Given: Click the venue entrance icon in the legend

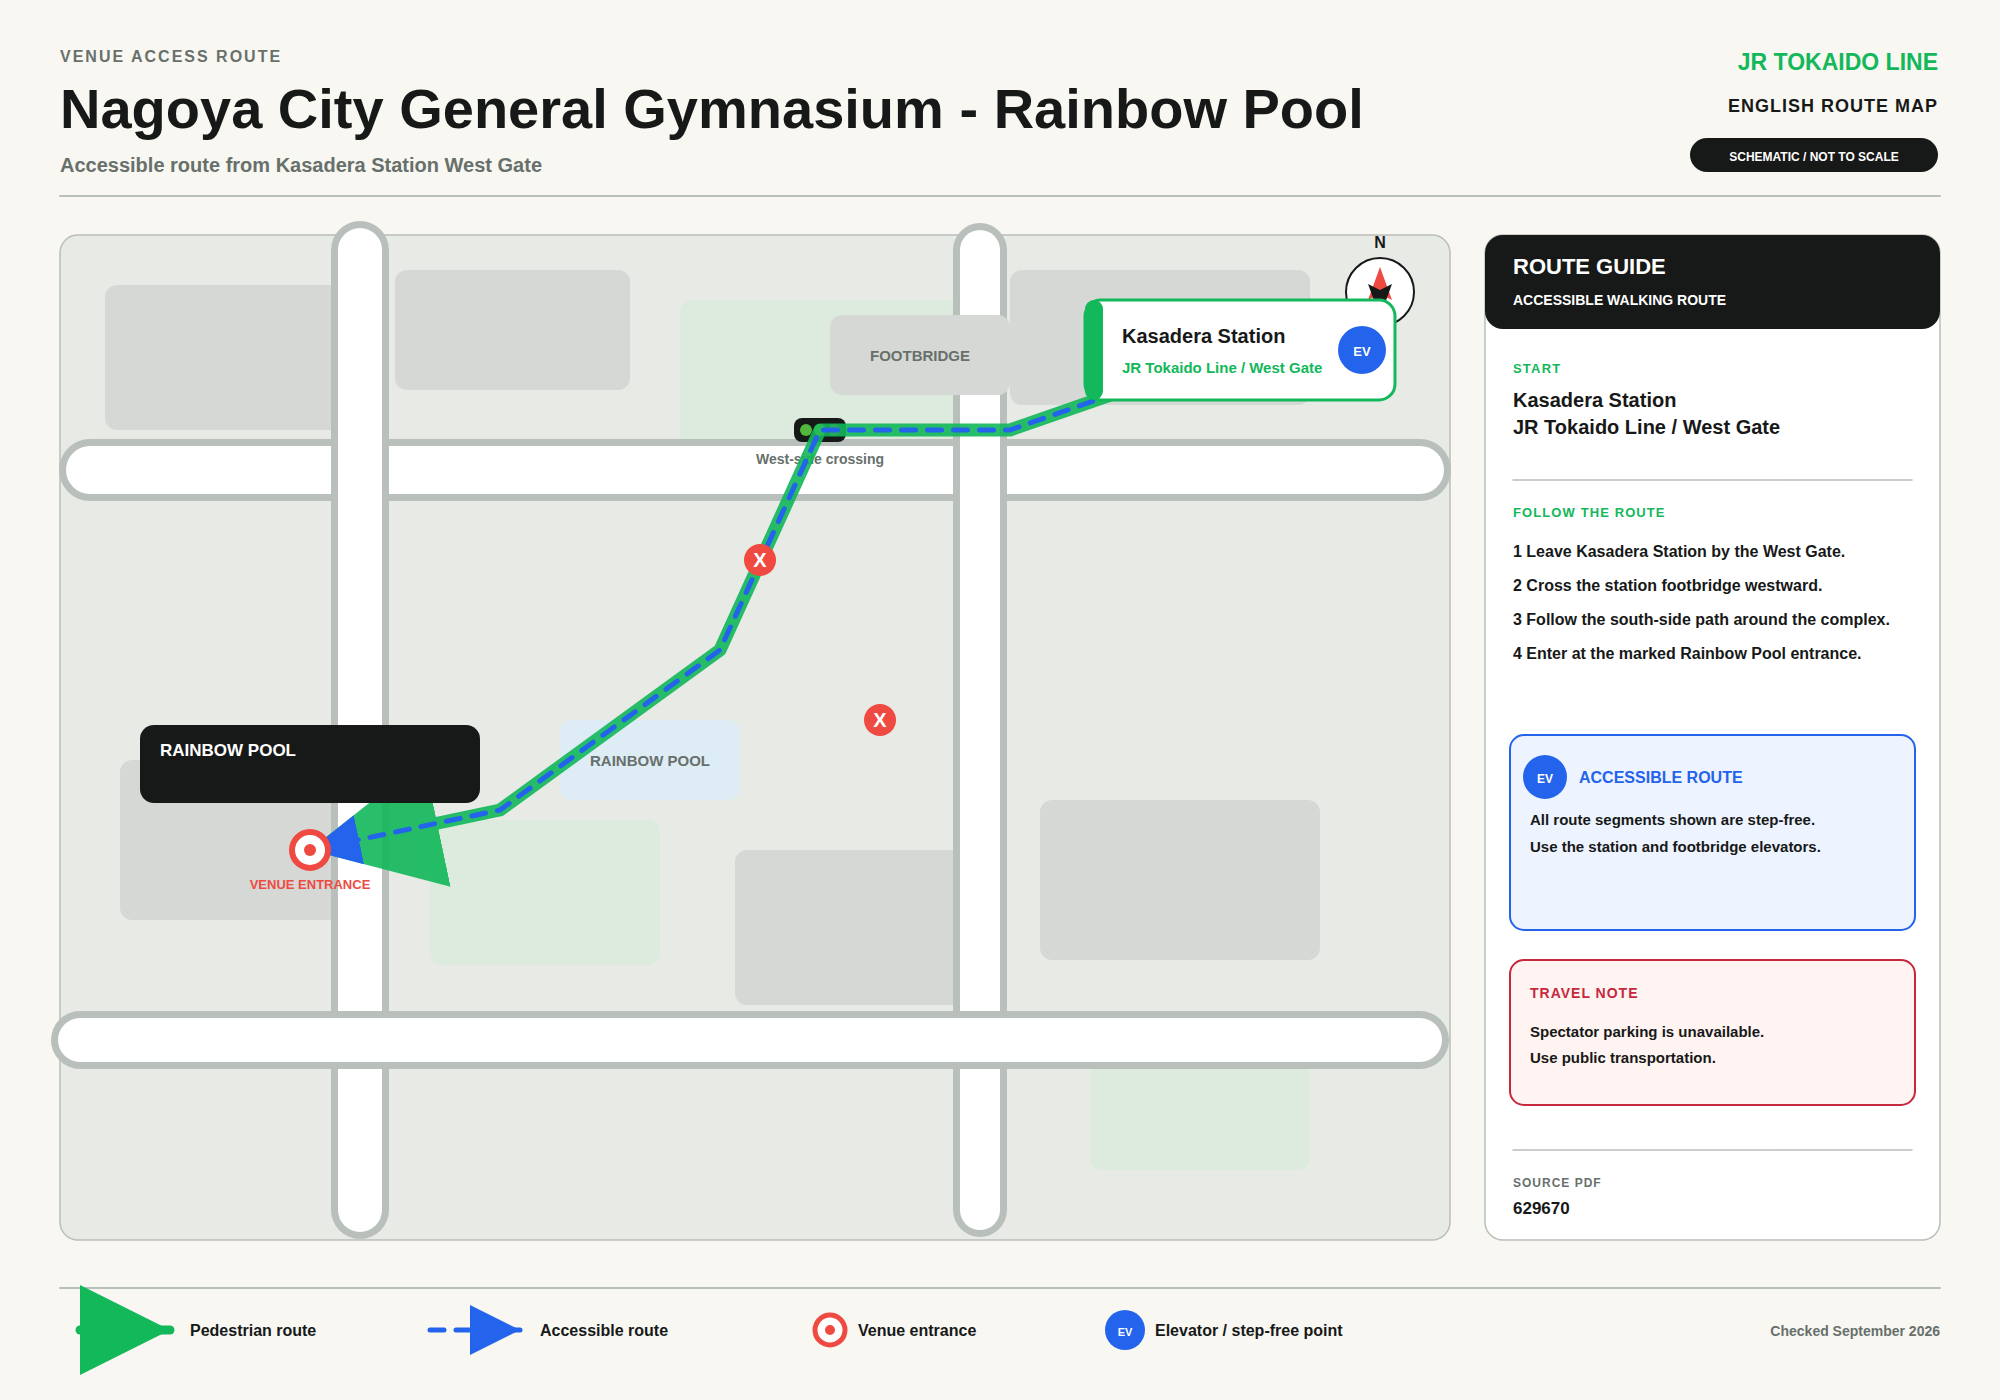Looking at the screenshot, I should 830,1330.
